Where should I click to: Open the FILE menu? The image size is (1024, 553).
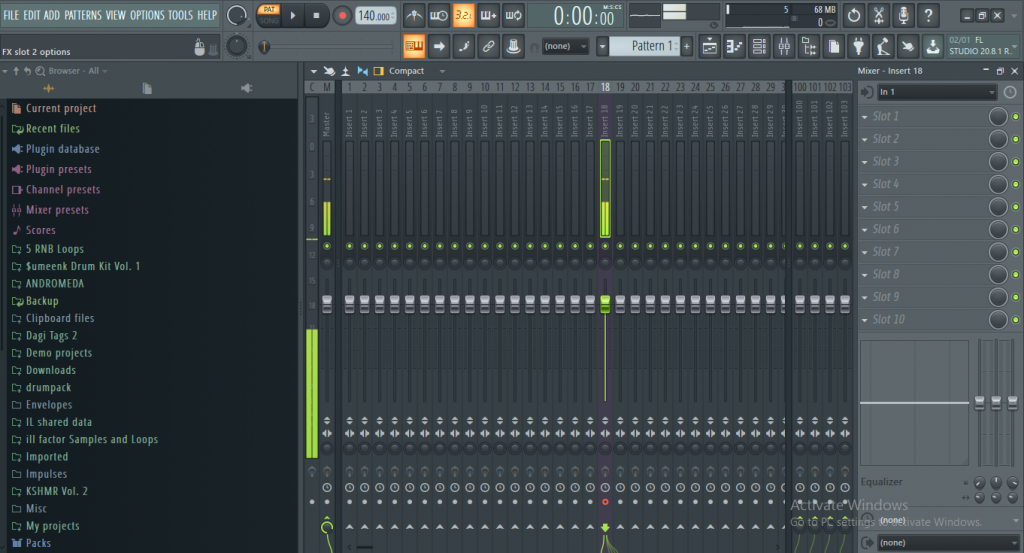11,14
